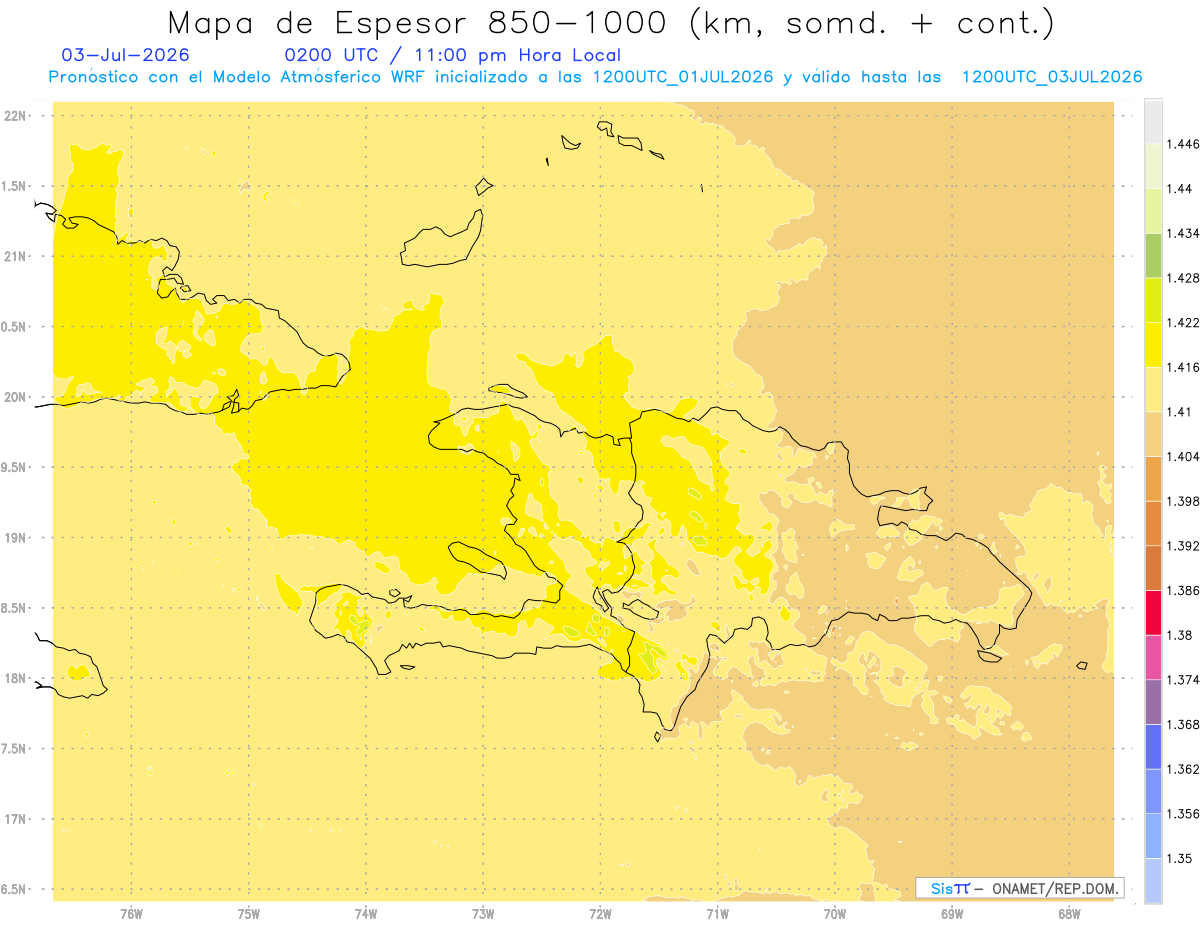Click the cream swatch between 1.44 and 1.446
Image resolution: width=1200 pixels, height=927 pixels.
click(1153, 166)
